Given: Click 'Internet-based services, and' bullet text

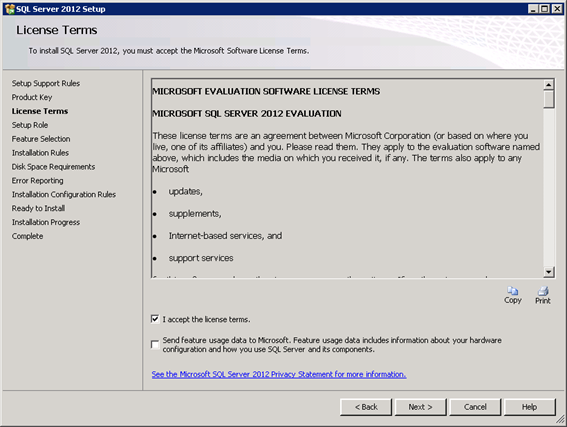Looking at the screenshot, I should pos(225,236).
